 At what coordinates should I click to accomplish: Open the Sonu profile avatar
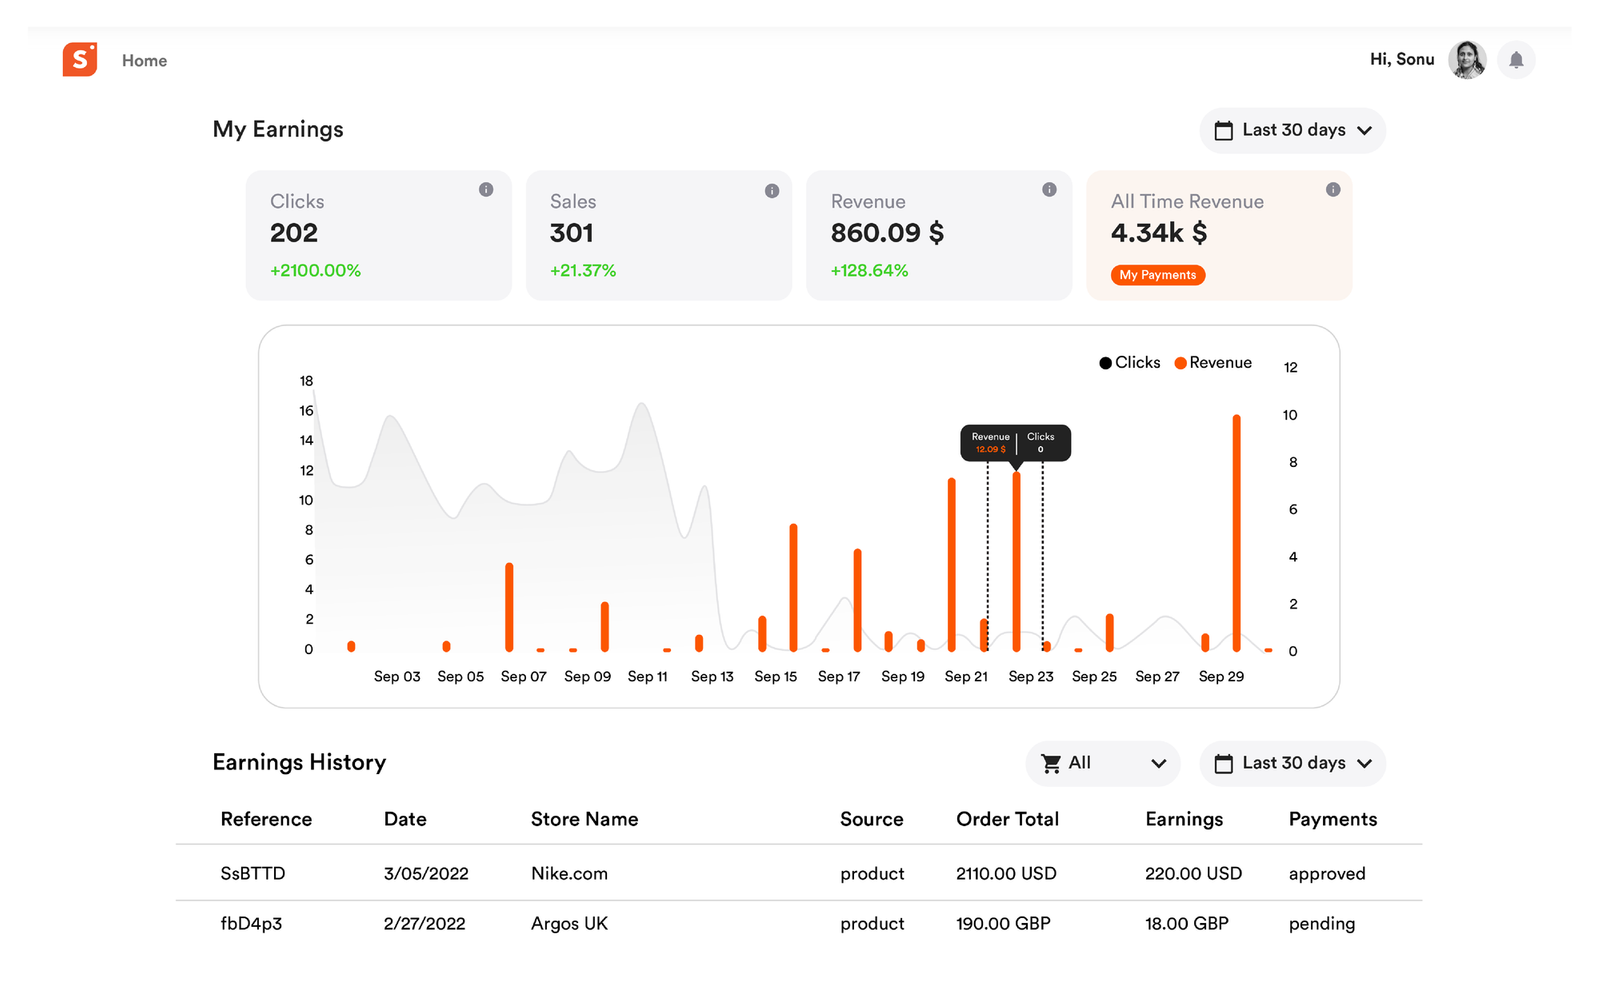click(1467, 60)
